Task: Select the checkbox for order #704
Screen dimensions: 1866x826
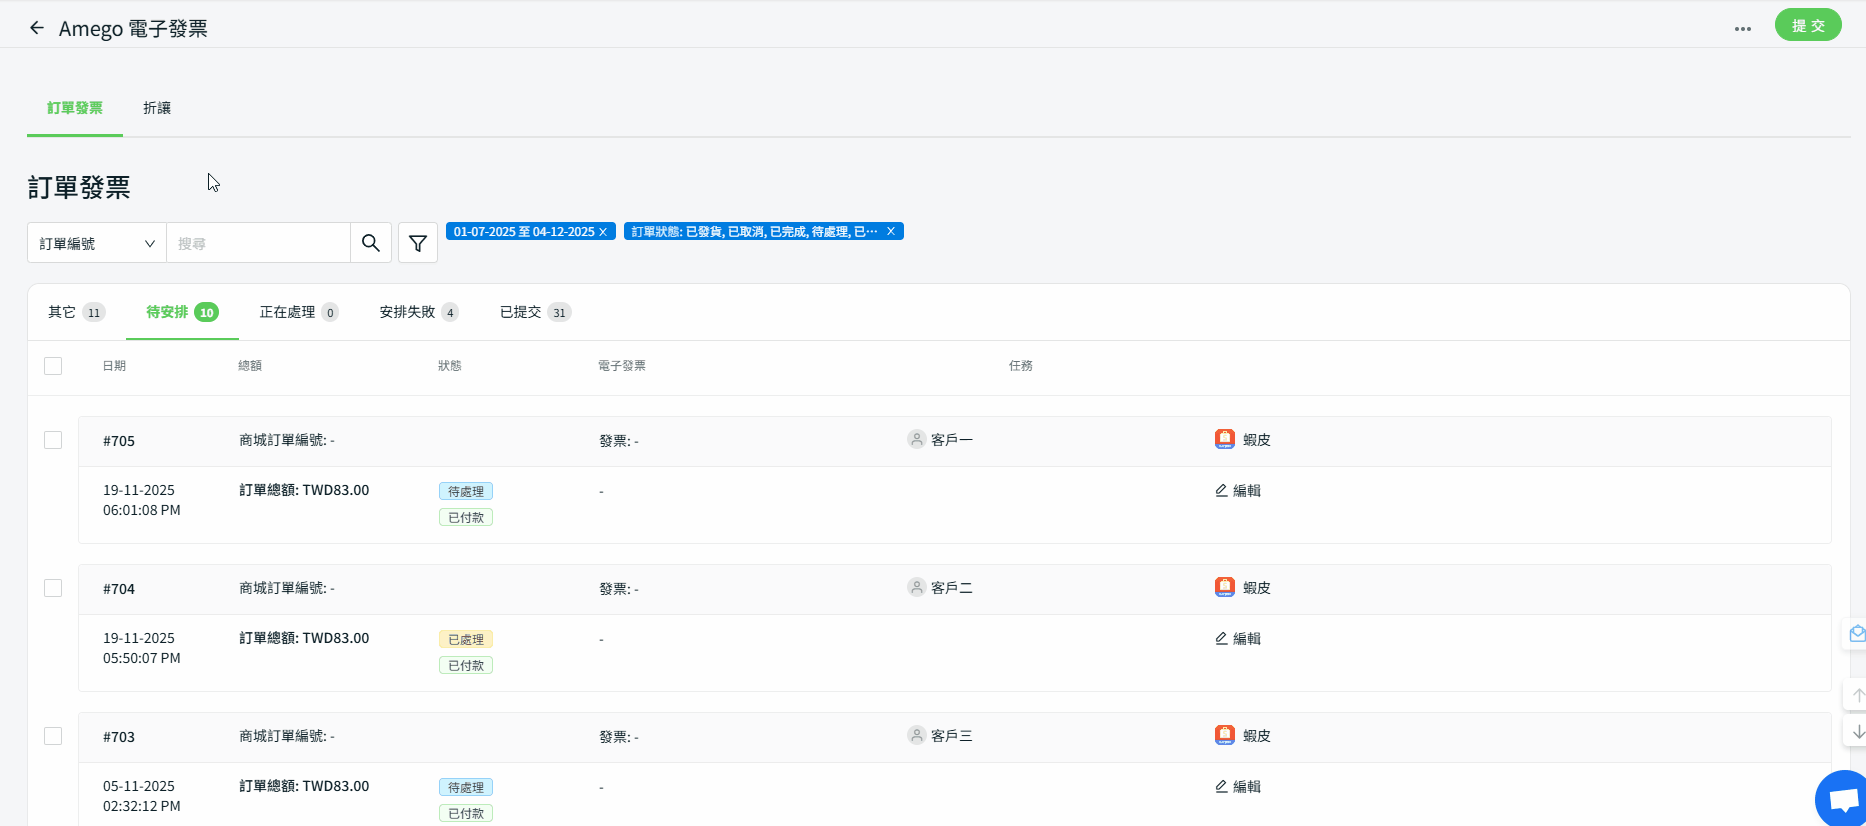Action: click(53, 588)
